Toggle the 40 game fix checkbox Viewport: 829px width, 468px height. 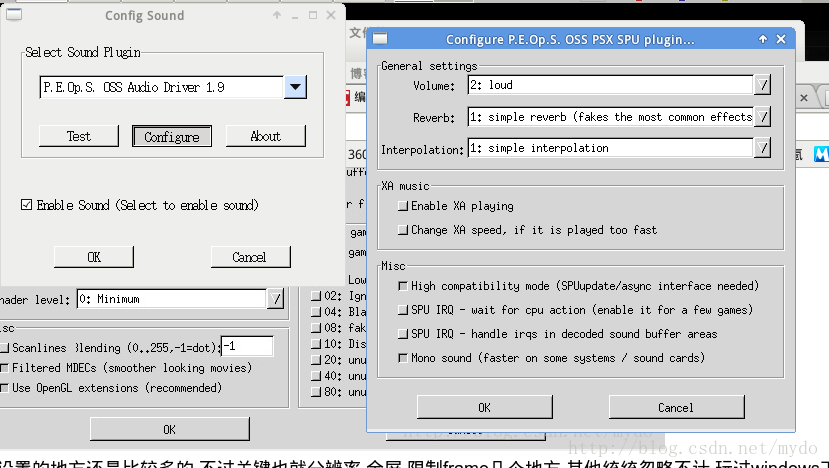tap(316, 376)
